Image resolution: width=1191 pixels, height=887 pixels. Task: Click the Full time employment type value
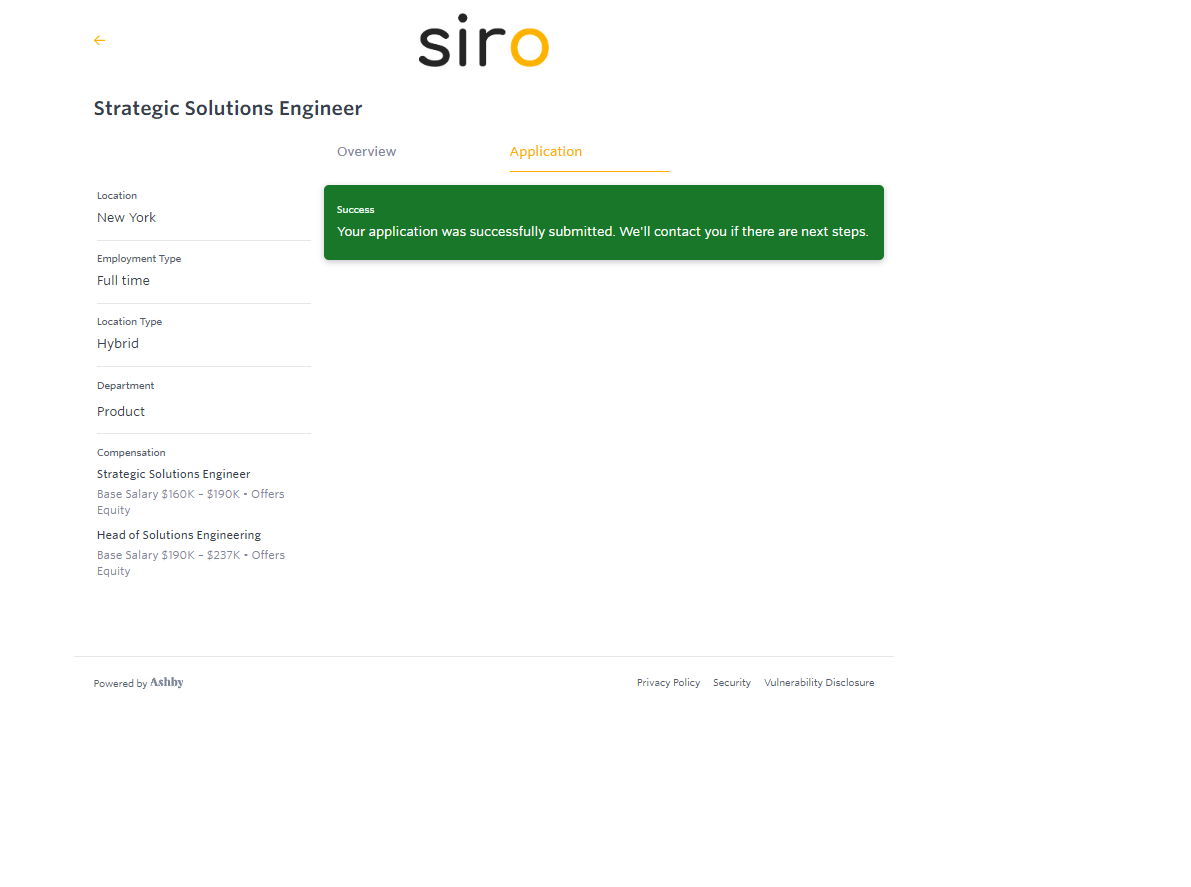[123, 281]
